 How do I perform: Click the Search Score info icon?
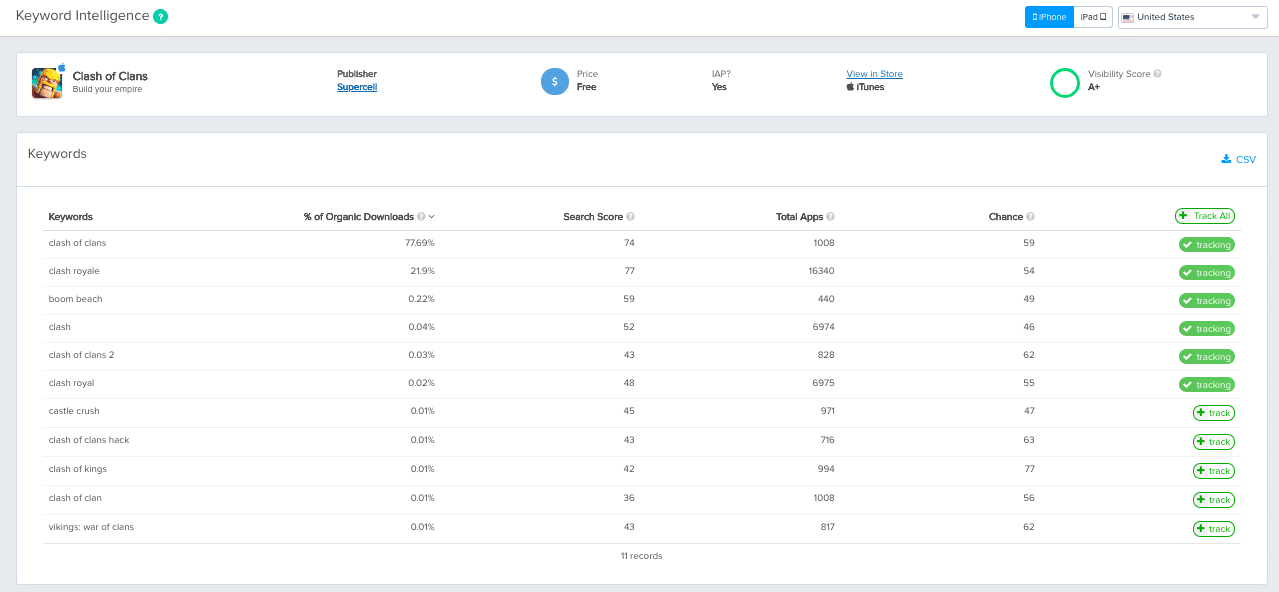tap(630, 217)
